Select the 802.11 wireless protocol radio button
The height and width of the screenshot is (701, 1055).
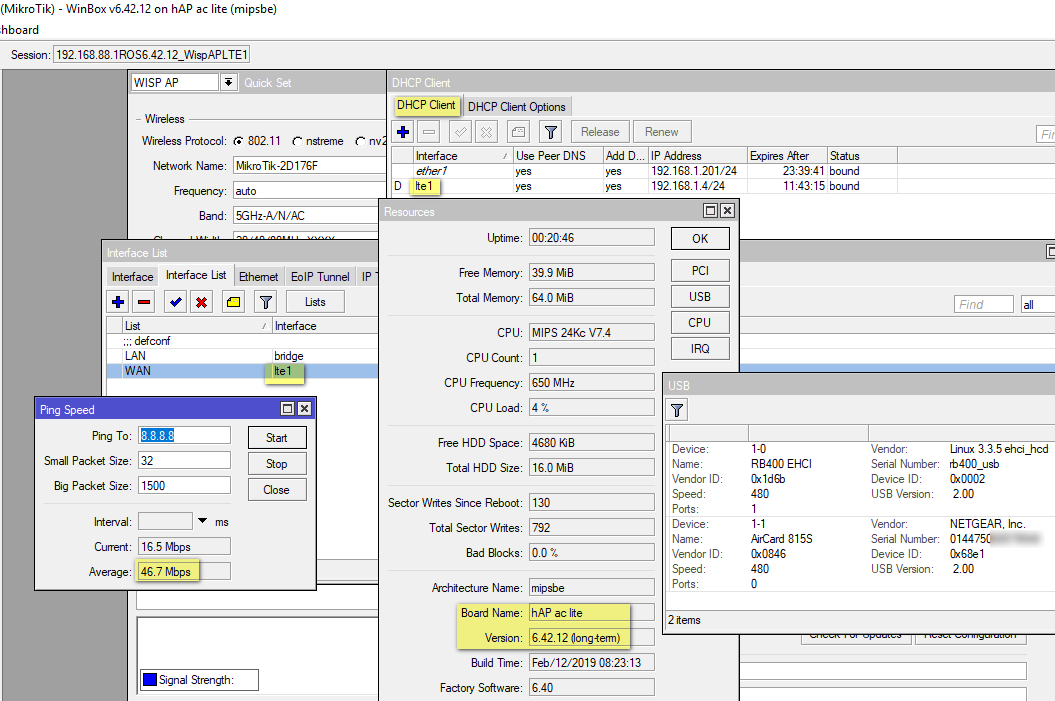(x=238, y=142)
